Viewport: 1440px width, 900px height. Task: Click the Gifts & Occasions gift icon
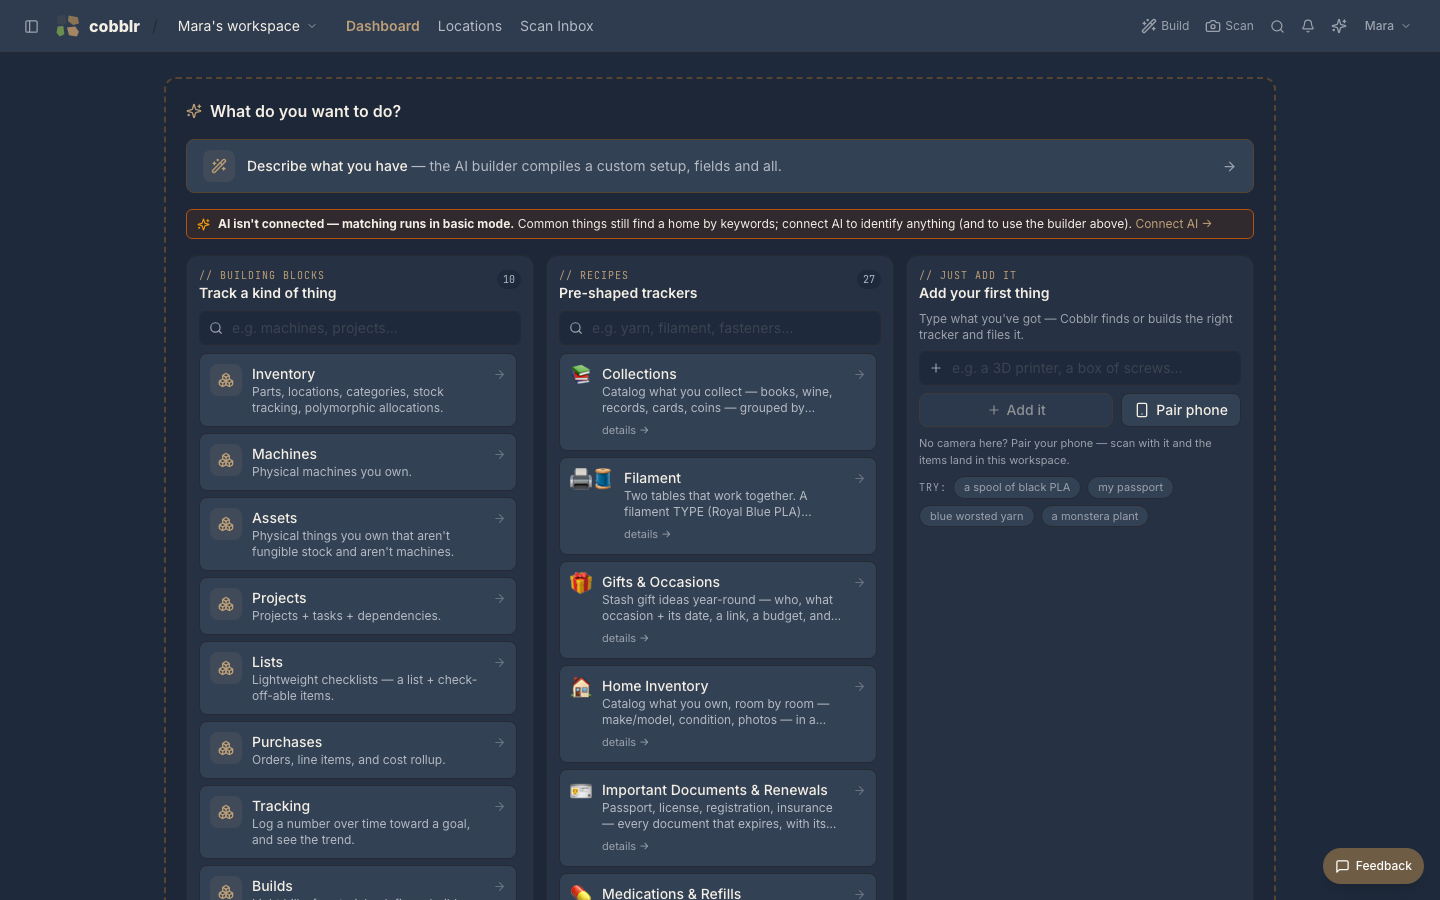pos(581,582)
